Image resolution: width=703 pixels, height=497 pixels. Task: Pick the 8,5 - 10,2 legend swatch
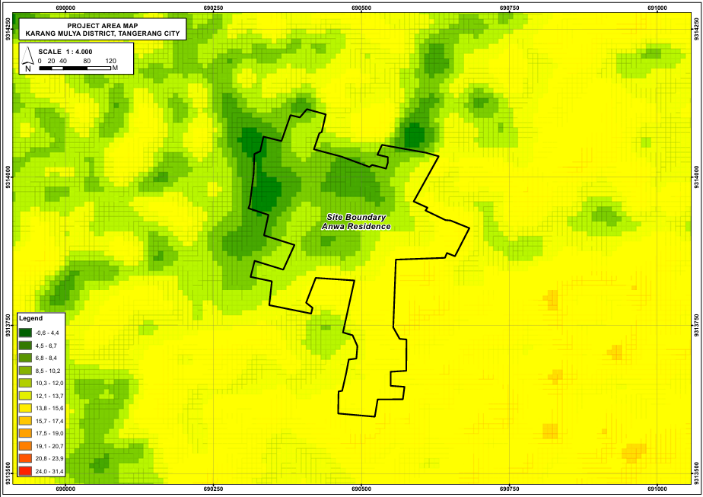25,371
